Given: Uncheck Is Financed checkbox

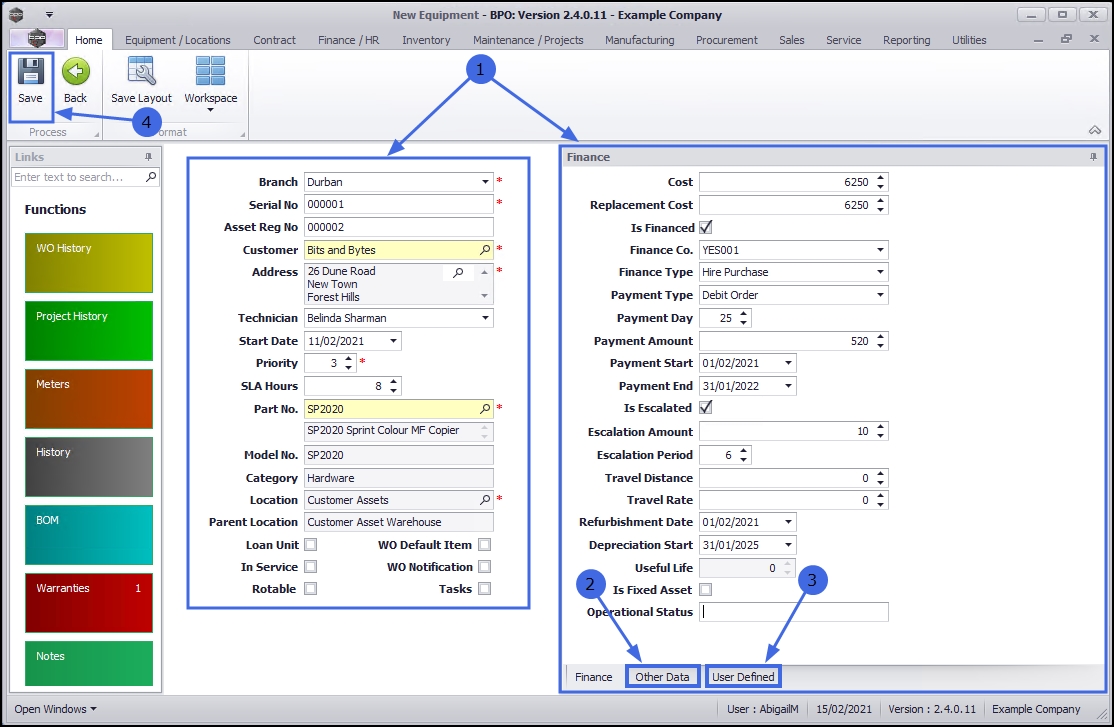Looking at the screenshot, I should click(x=705, y=227).
